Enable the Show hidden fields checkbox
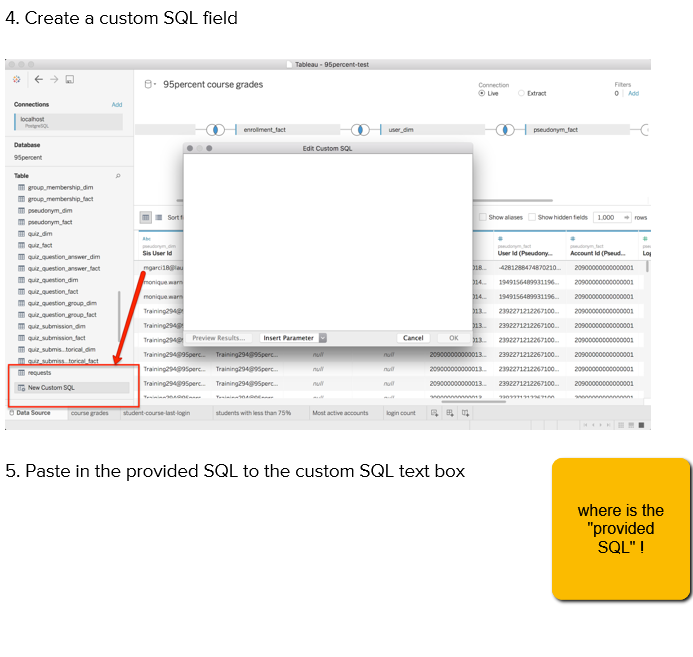Image resolution: width=693 pixels, height=657 pixels. [532, 217]
